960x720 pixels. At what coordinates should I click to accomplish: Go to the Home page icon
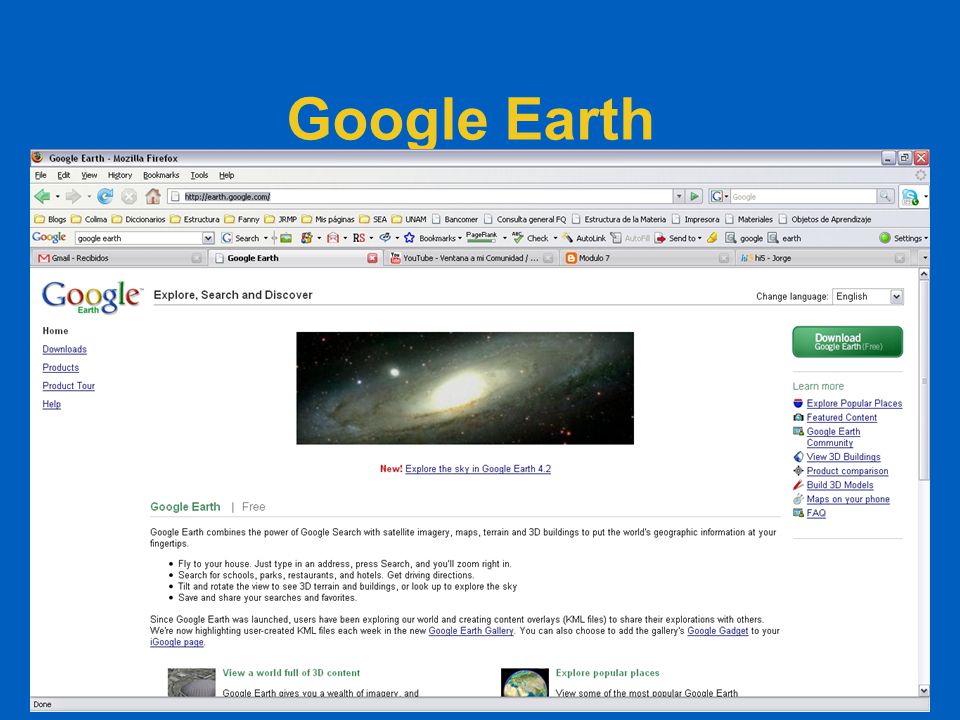click(153, 197)
